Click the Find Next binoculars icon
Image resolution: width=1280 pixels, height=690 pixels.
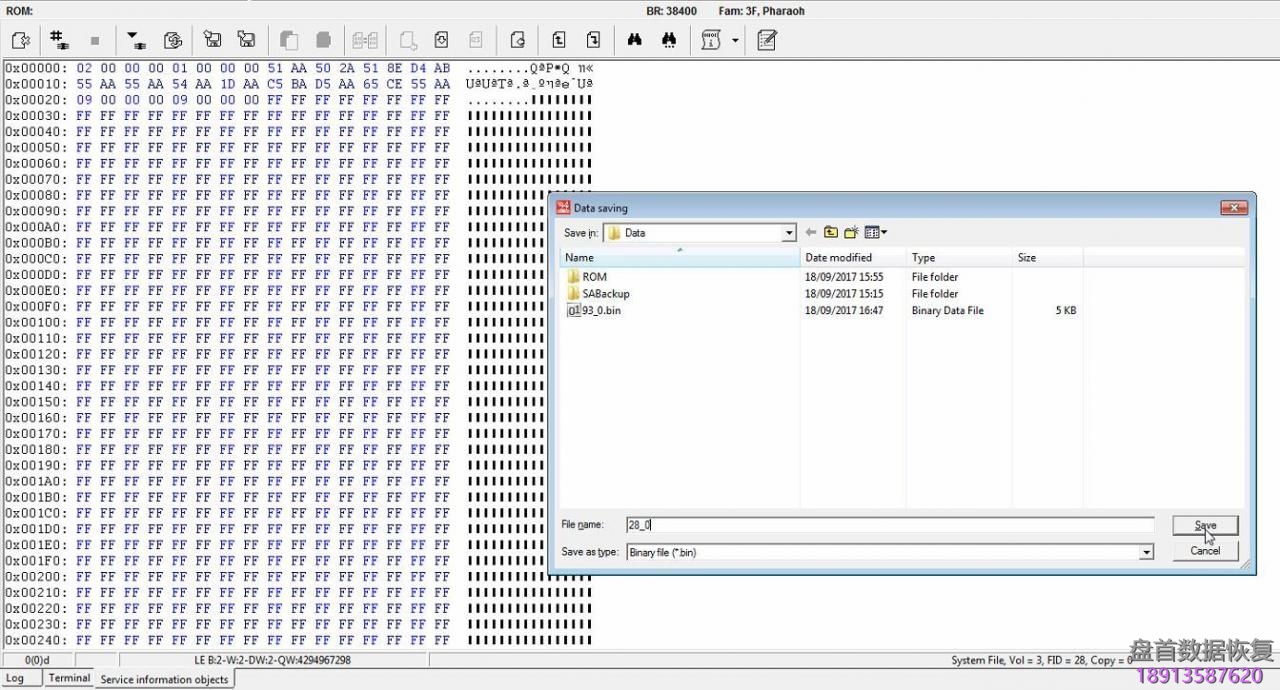point(668,40)
